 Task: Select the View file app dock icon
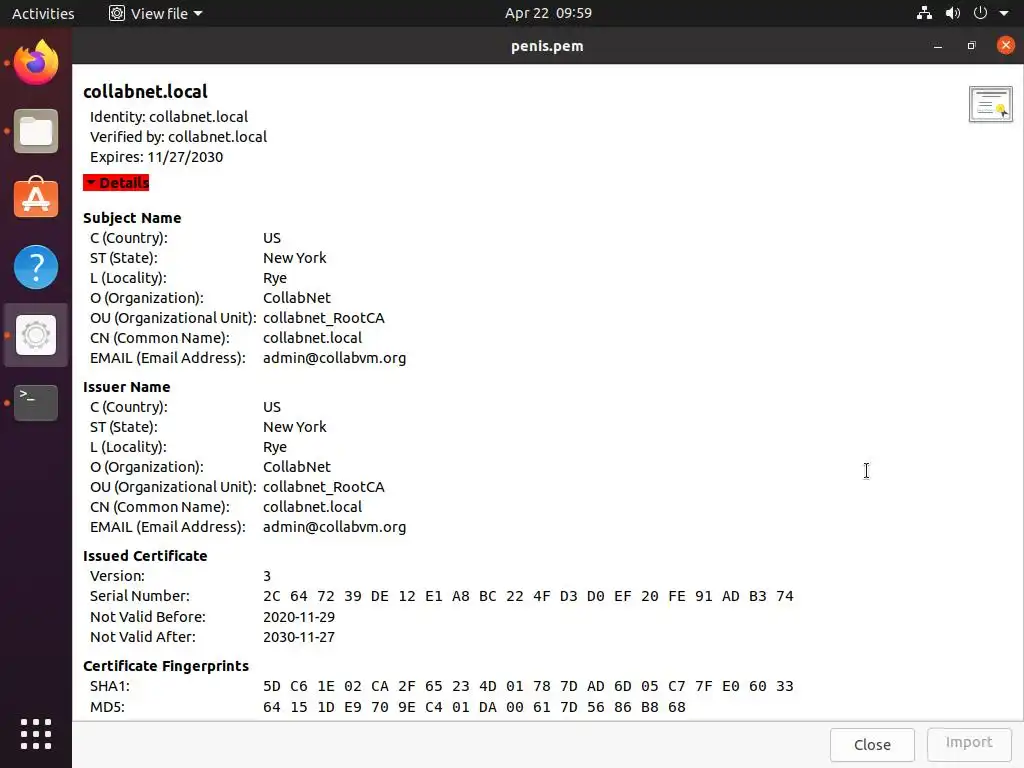[36, 335]
